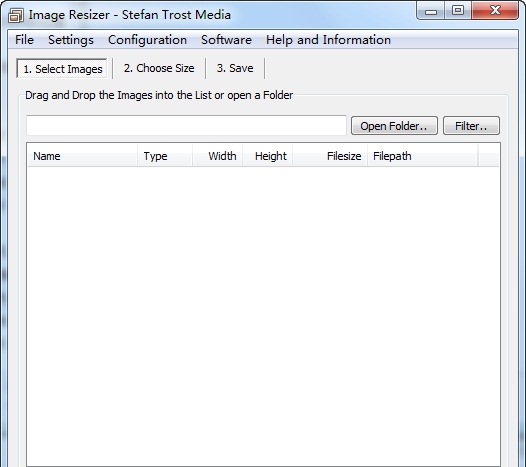
Task: Open the Settings menu
Action: point(71,40)
